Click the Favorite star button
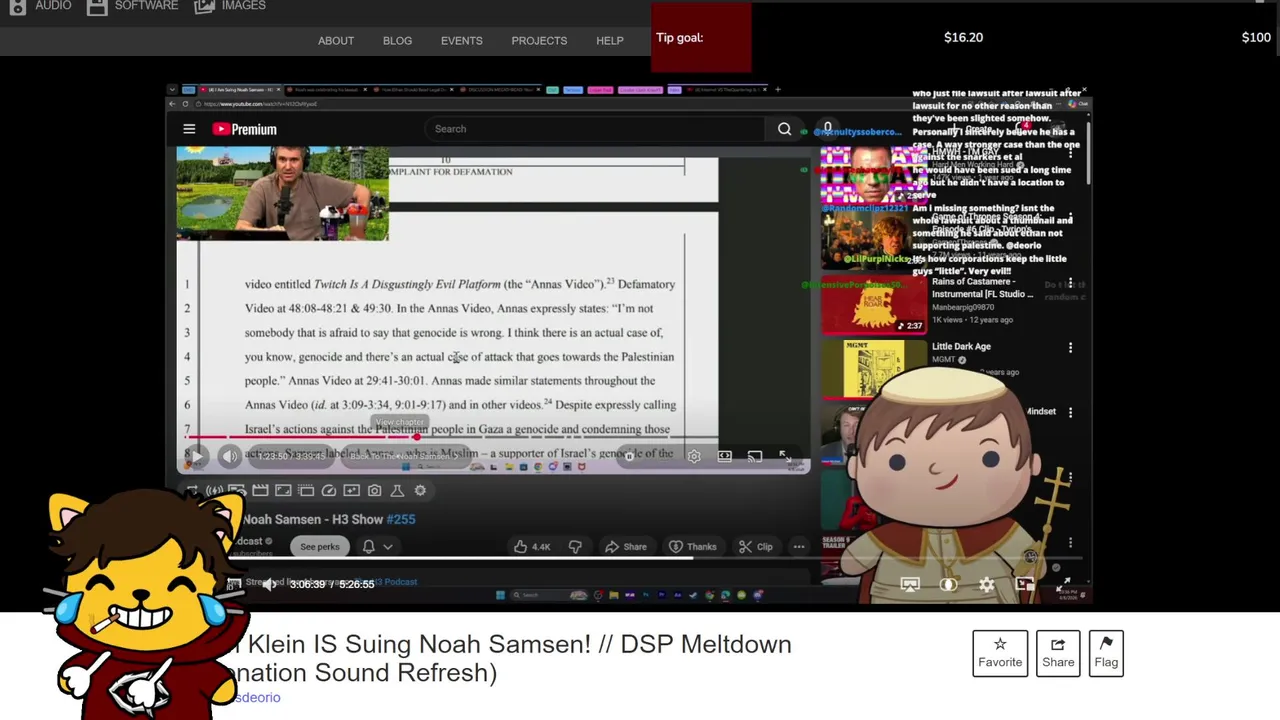 pos(1000,653)
